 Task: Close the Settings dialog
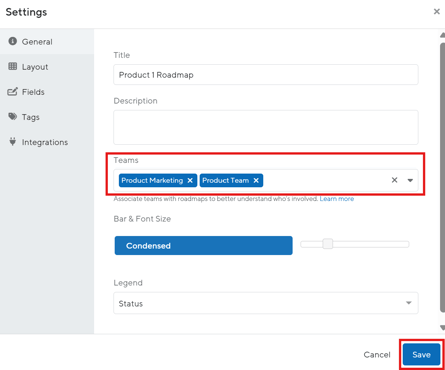coord(437,12)
